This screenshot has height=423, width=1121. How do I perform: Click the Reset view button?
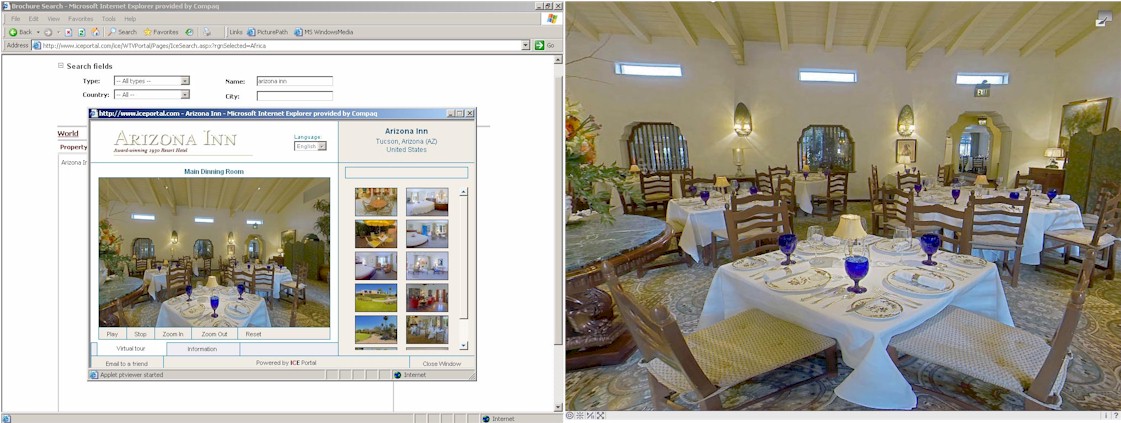pyautogui.click(x=254, y=334)
